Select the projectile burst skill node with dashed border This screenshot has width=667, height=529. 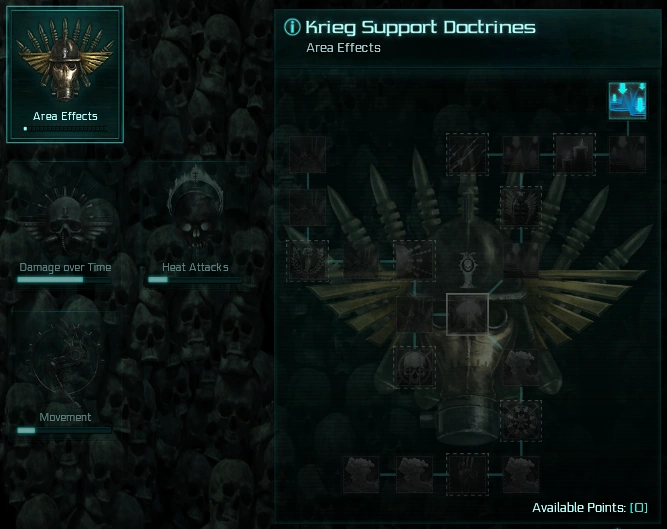click(x=414, y=261)
